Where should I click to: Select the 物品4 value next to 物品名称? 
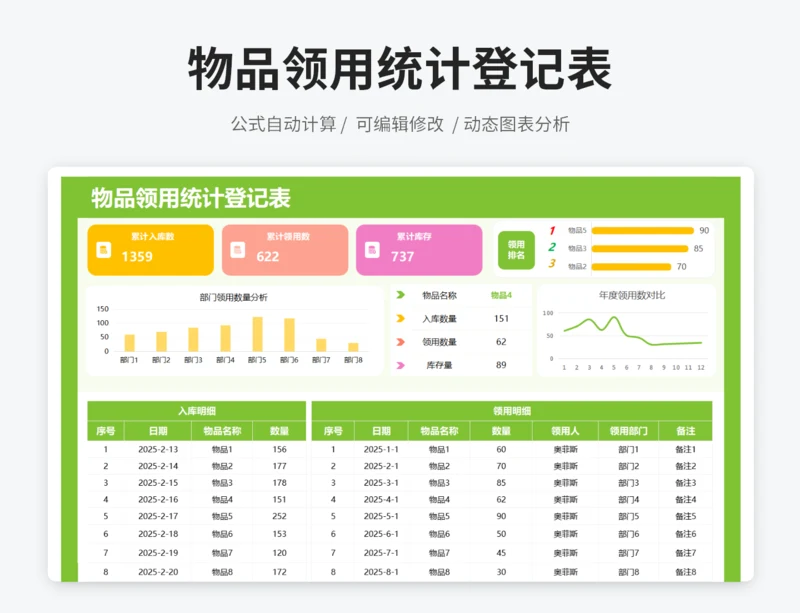(x=501, y=295)
